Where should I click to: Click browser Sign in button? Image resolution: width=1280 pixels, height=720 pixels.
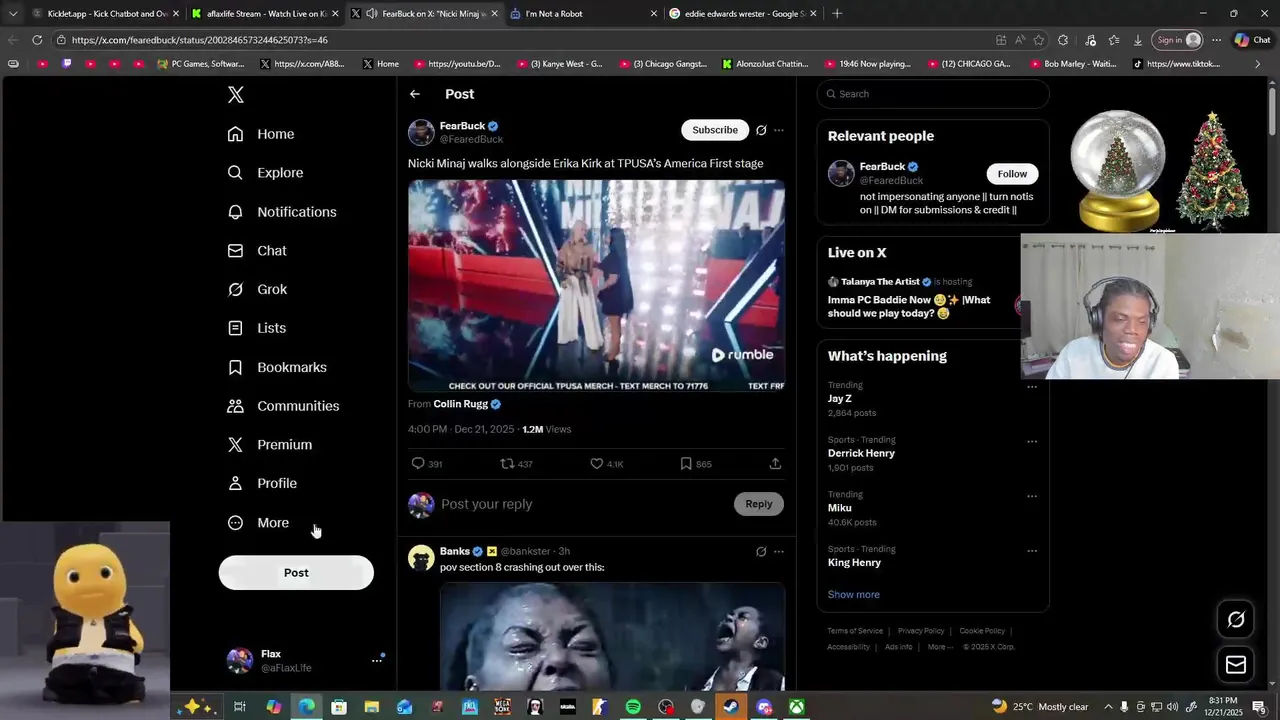(x=1178, y=40)
